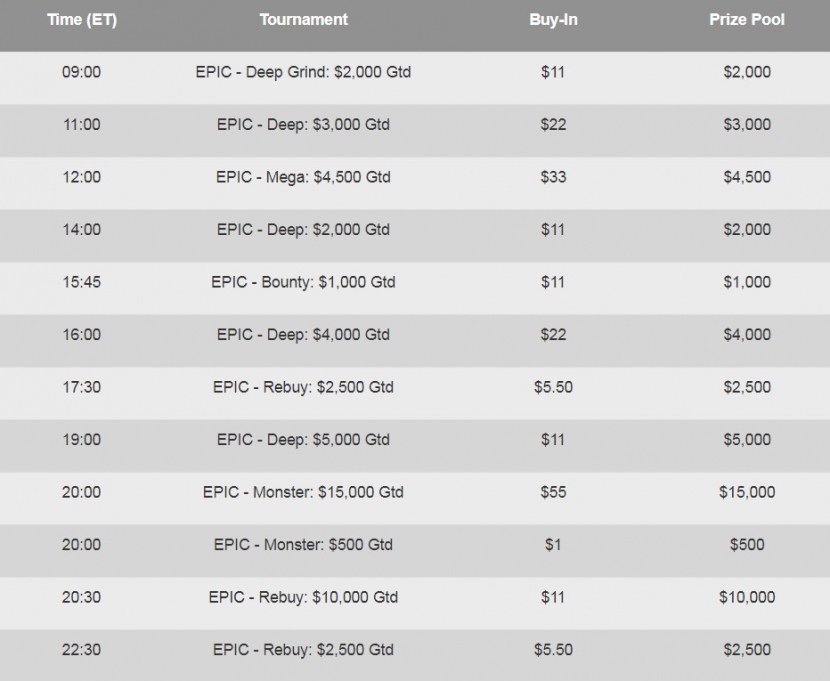Click the Tournament column header
The width and height of the screenshot is (830, 681).
coord(303,20)
